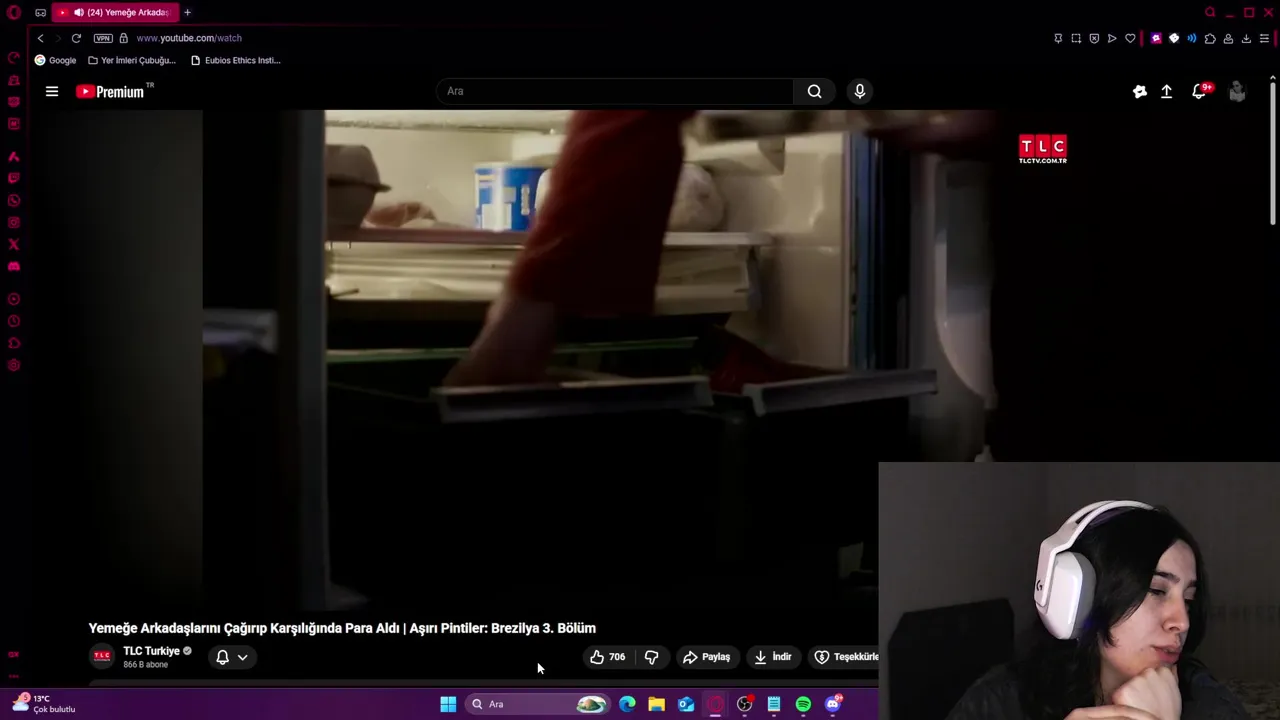Open the Yer İmleri Çubuğu bookmarks folder
The height and width of the screenshot is (720, 1280).
pos(132,60)
